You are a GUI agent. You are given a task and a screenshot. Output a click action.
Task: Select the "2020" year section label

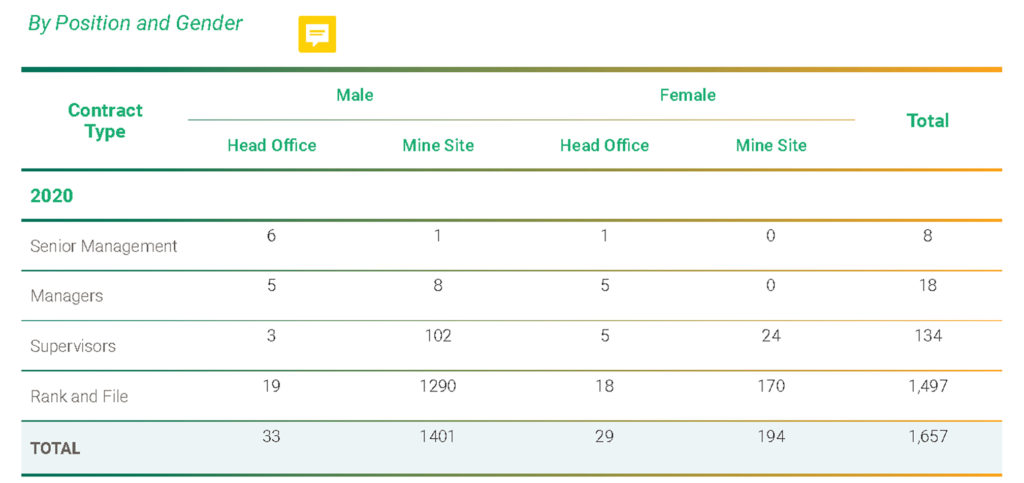pyautogui.click(x=52, y=196)
